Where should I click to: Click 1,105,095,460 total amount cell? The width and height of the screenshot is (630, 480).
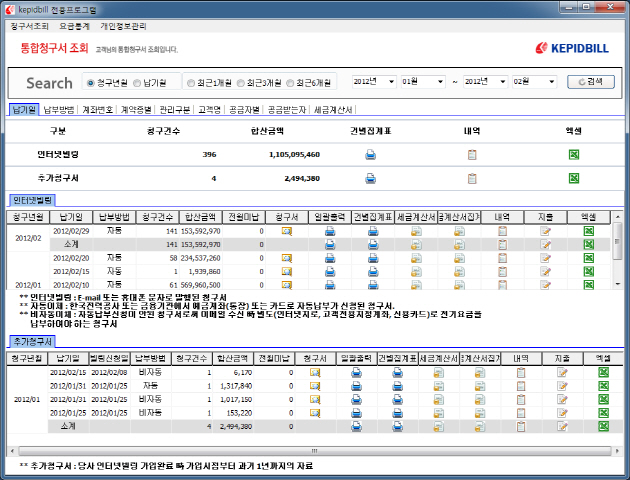click(294, 155)
